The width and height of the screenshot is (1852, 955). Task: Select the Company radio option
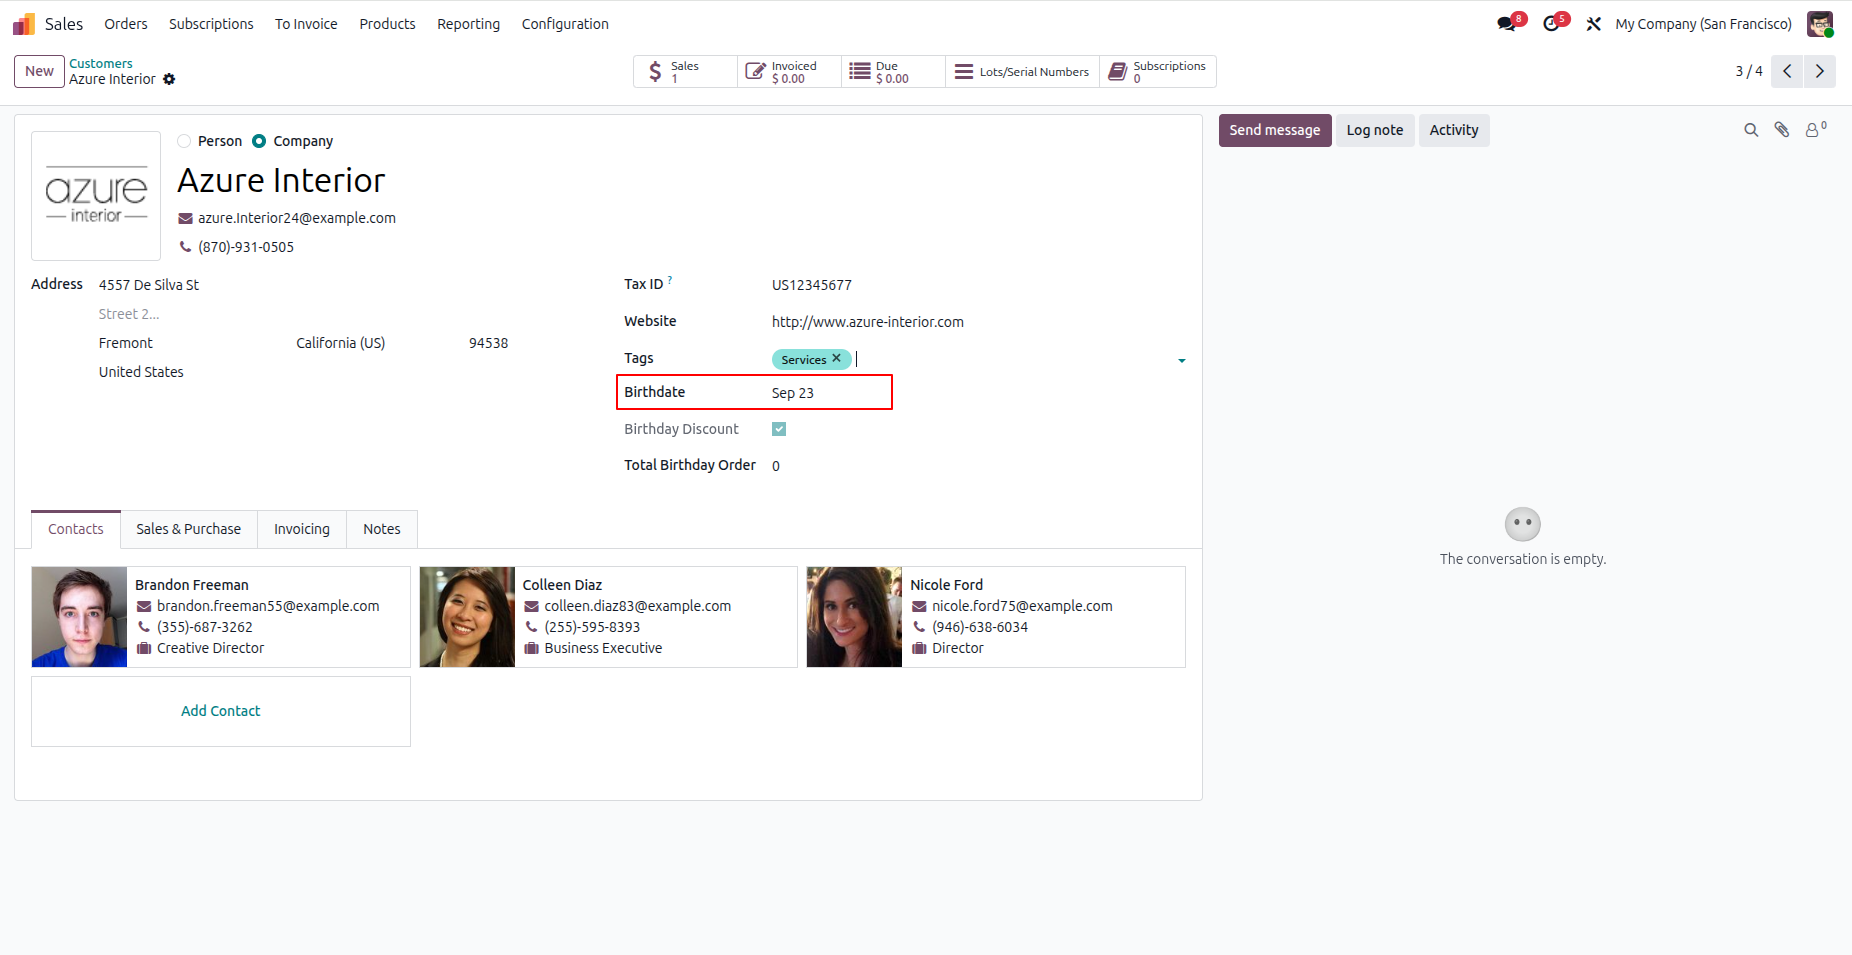[259, 141]
